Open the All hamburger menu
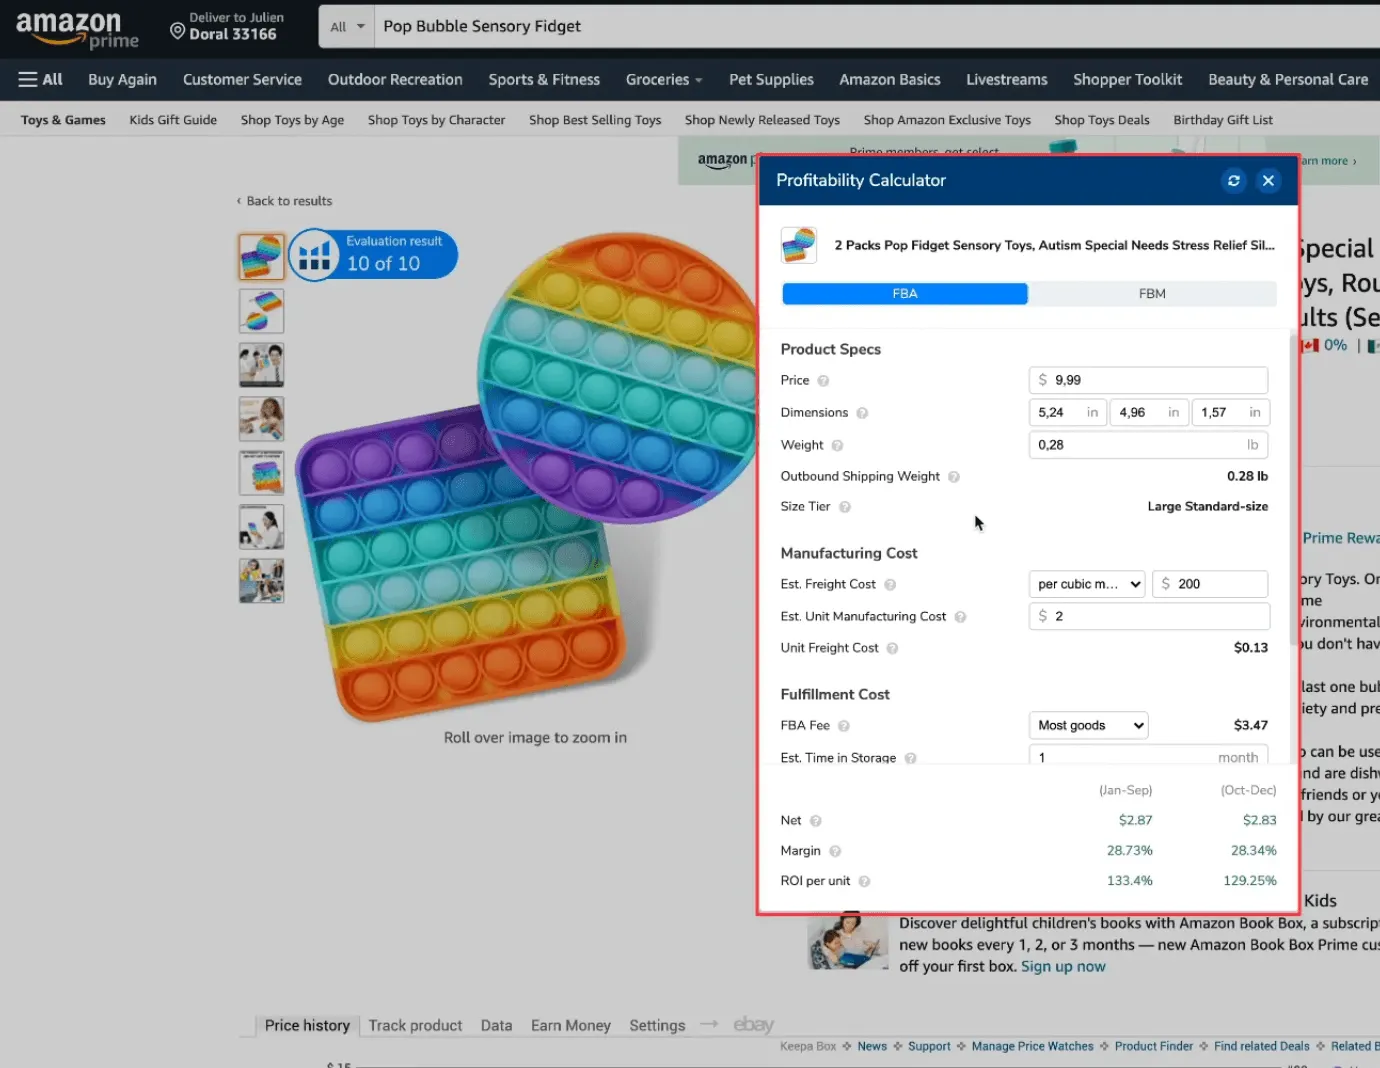This screenshot has width=1380, height=1068. 40,79
